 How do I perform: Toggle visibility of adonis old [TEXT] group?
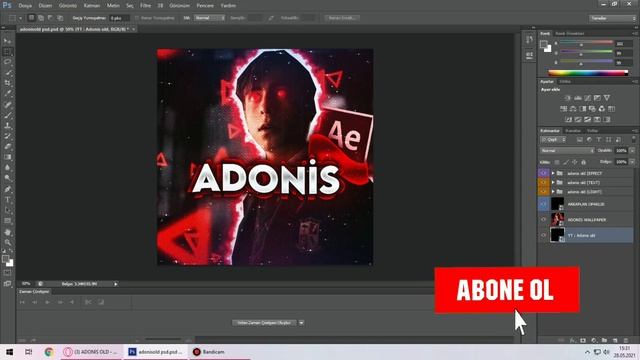(543, 182)
